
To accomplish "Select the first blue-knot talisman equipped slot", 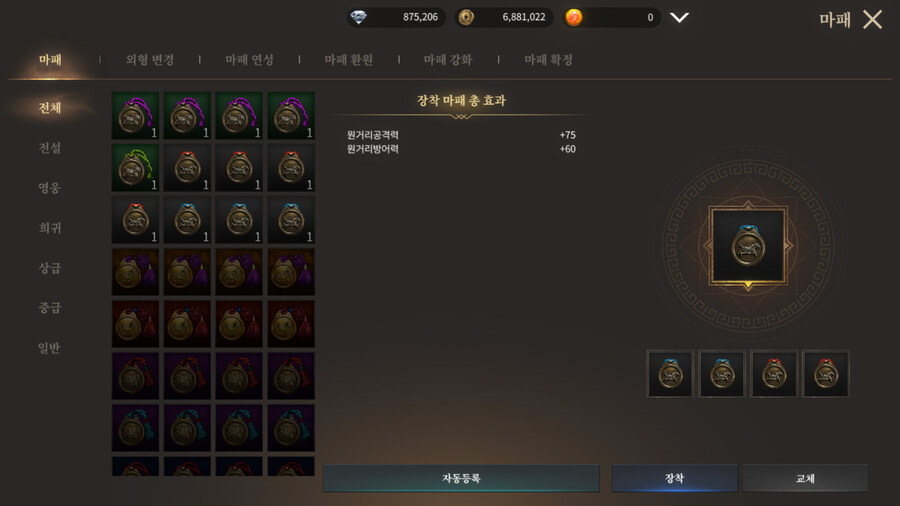I will click(670, 373).
